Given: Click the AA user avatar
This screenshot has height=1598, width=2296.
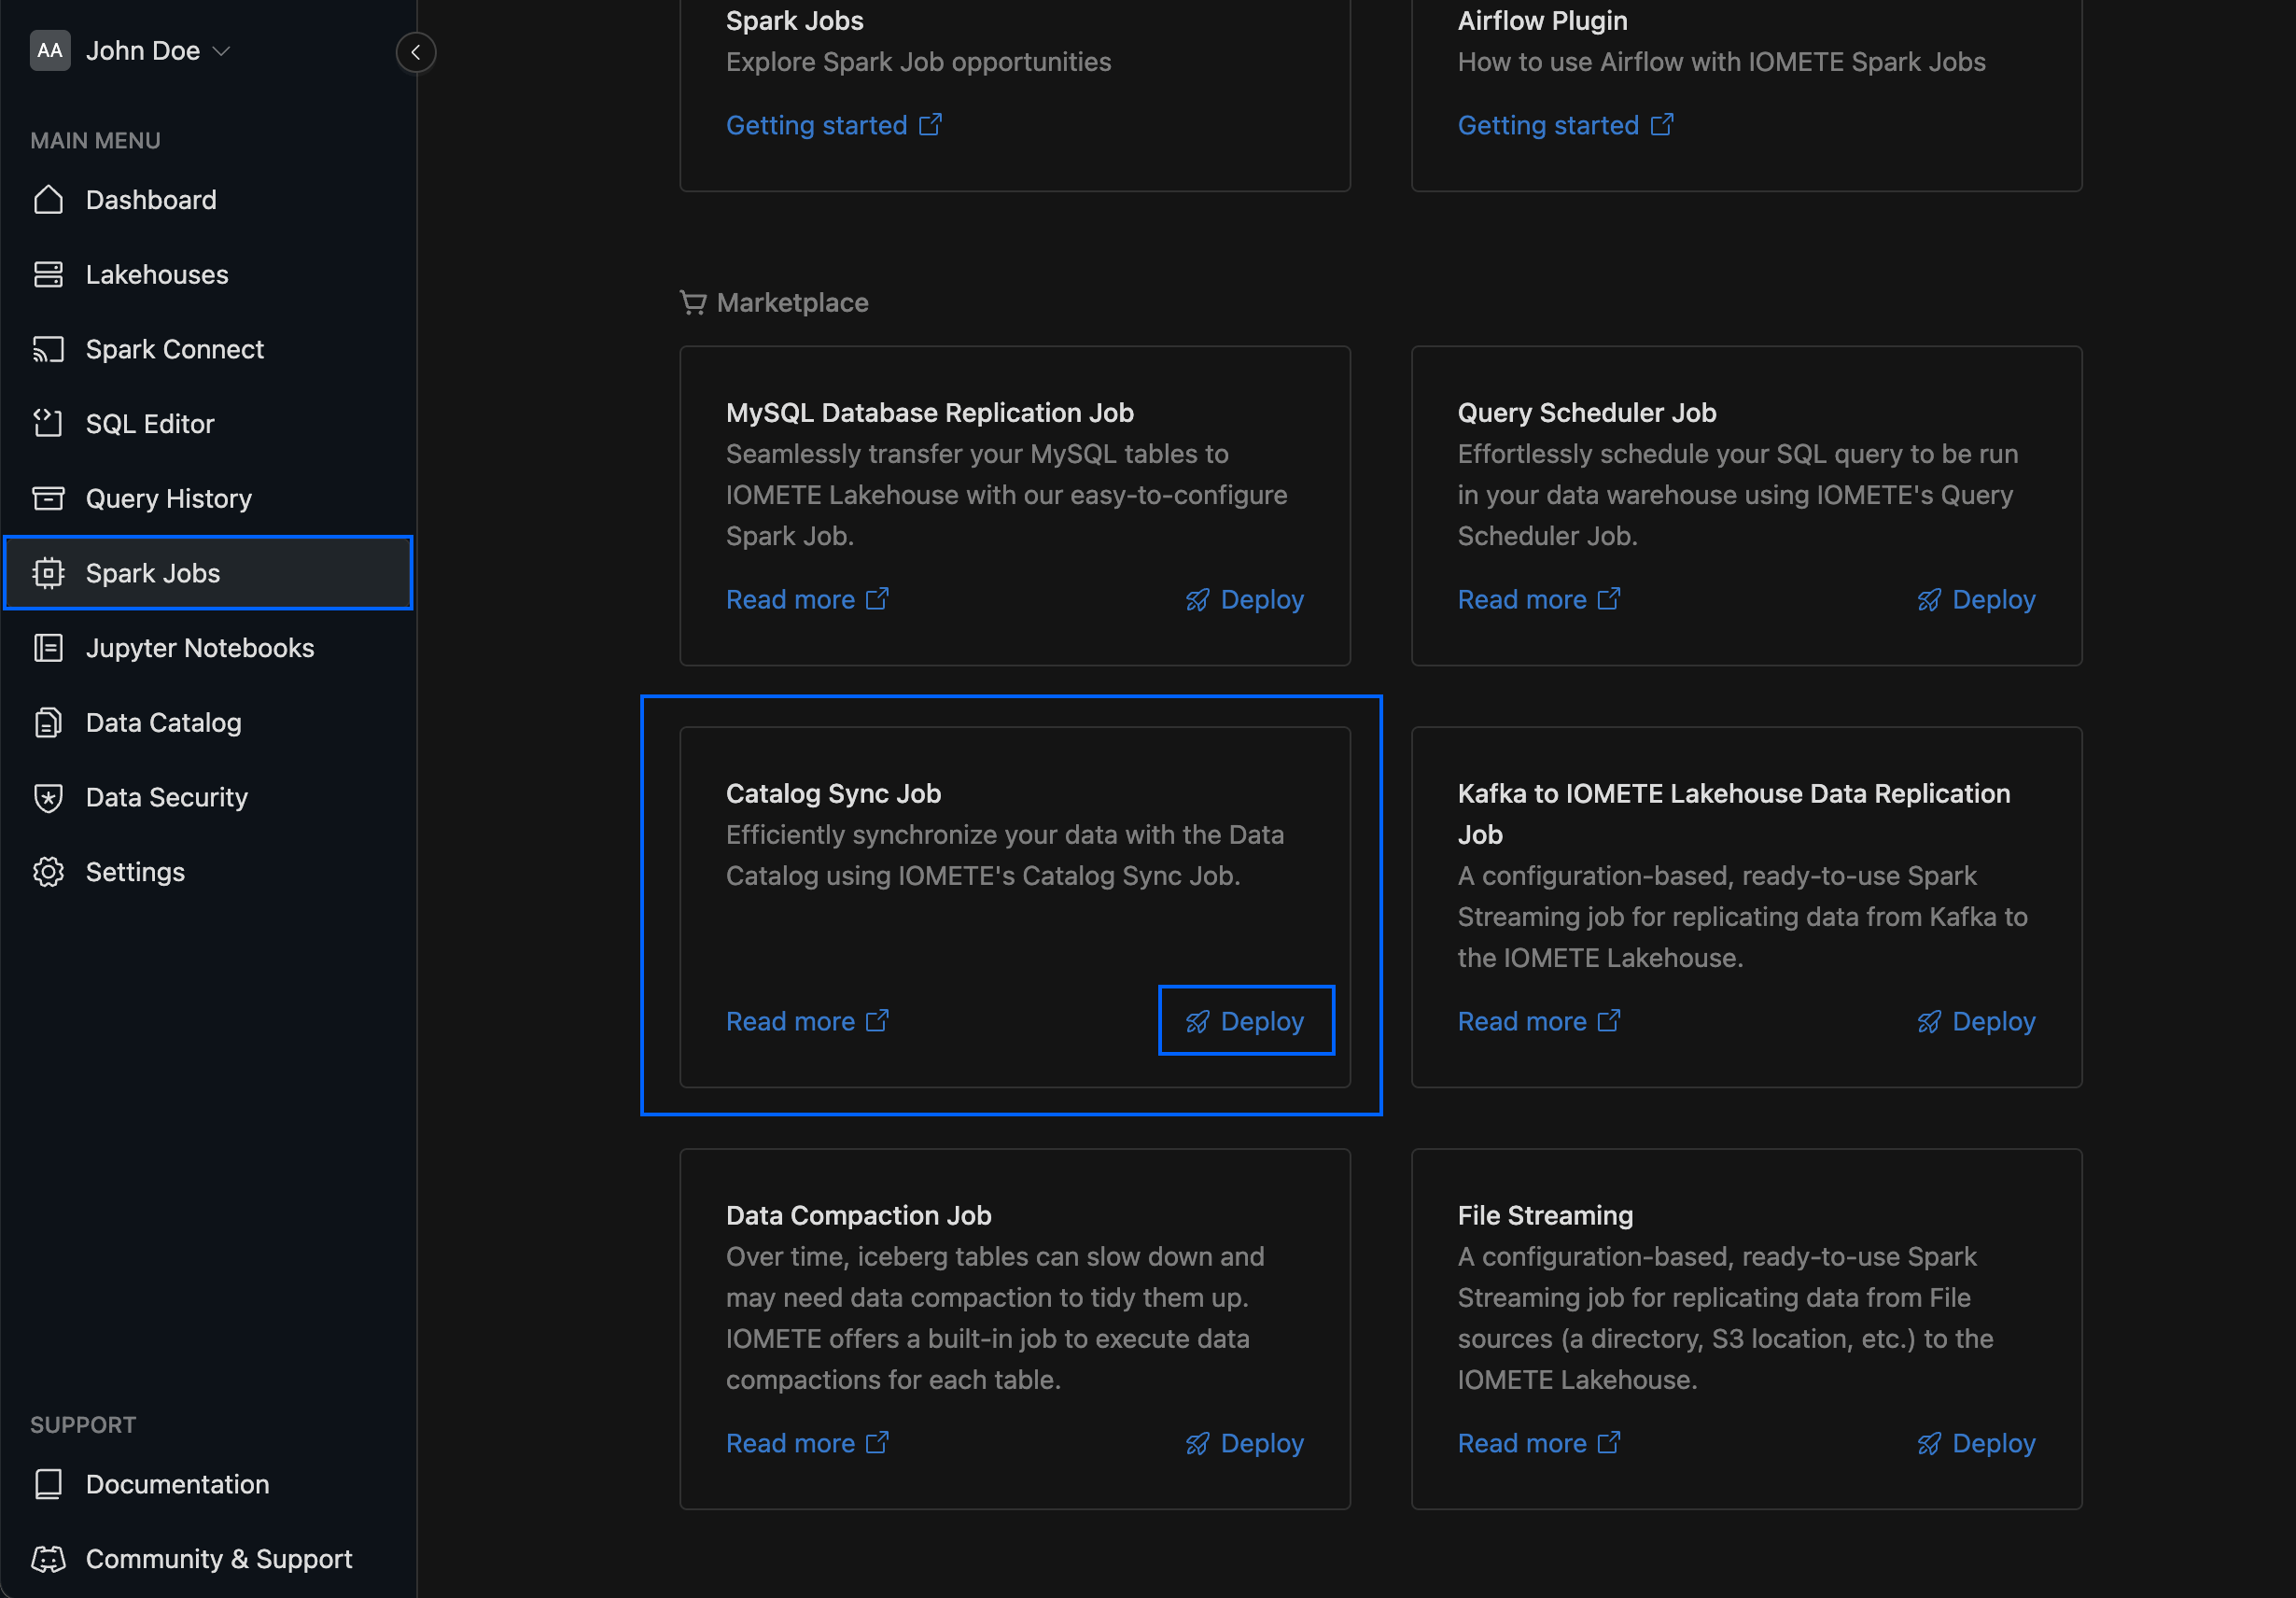Looking at the screenshot, I should pyautogui.click(x=50, y=51).
